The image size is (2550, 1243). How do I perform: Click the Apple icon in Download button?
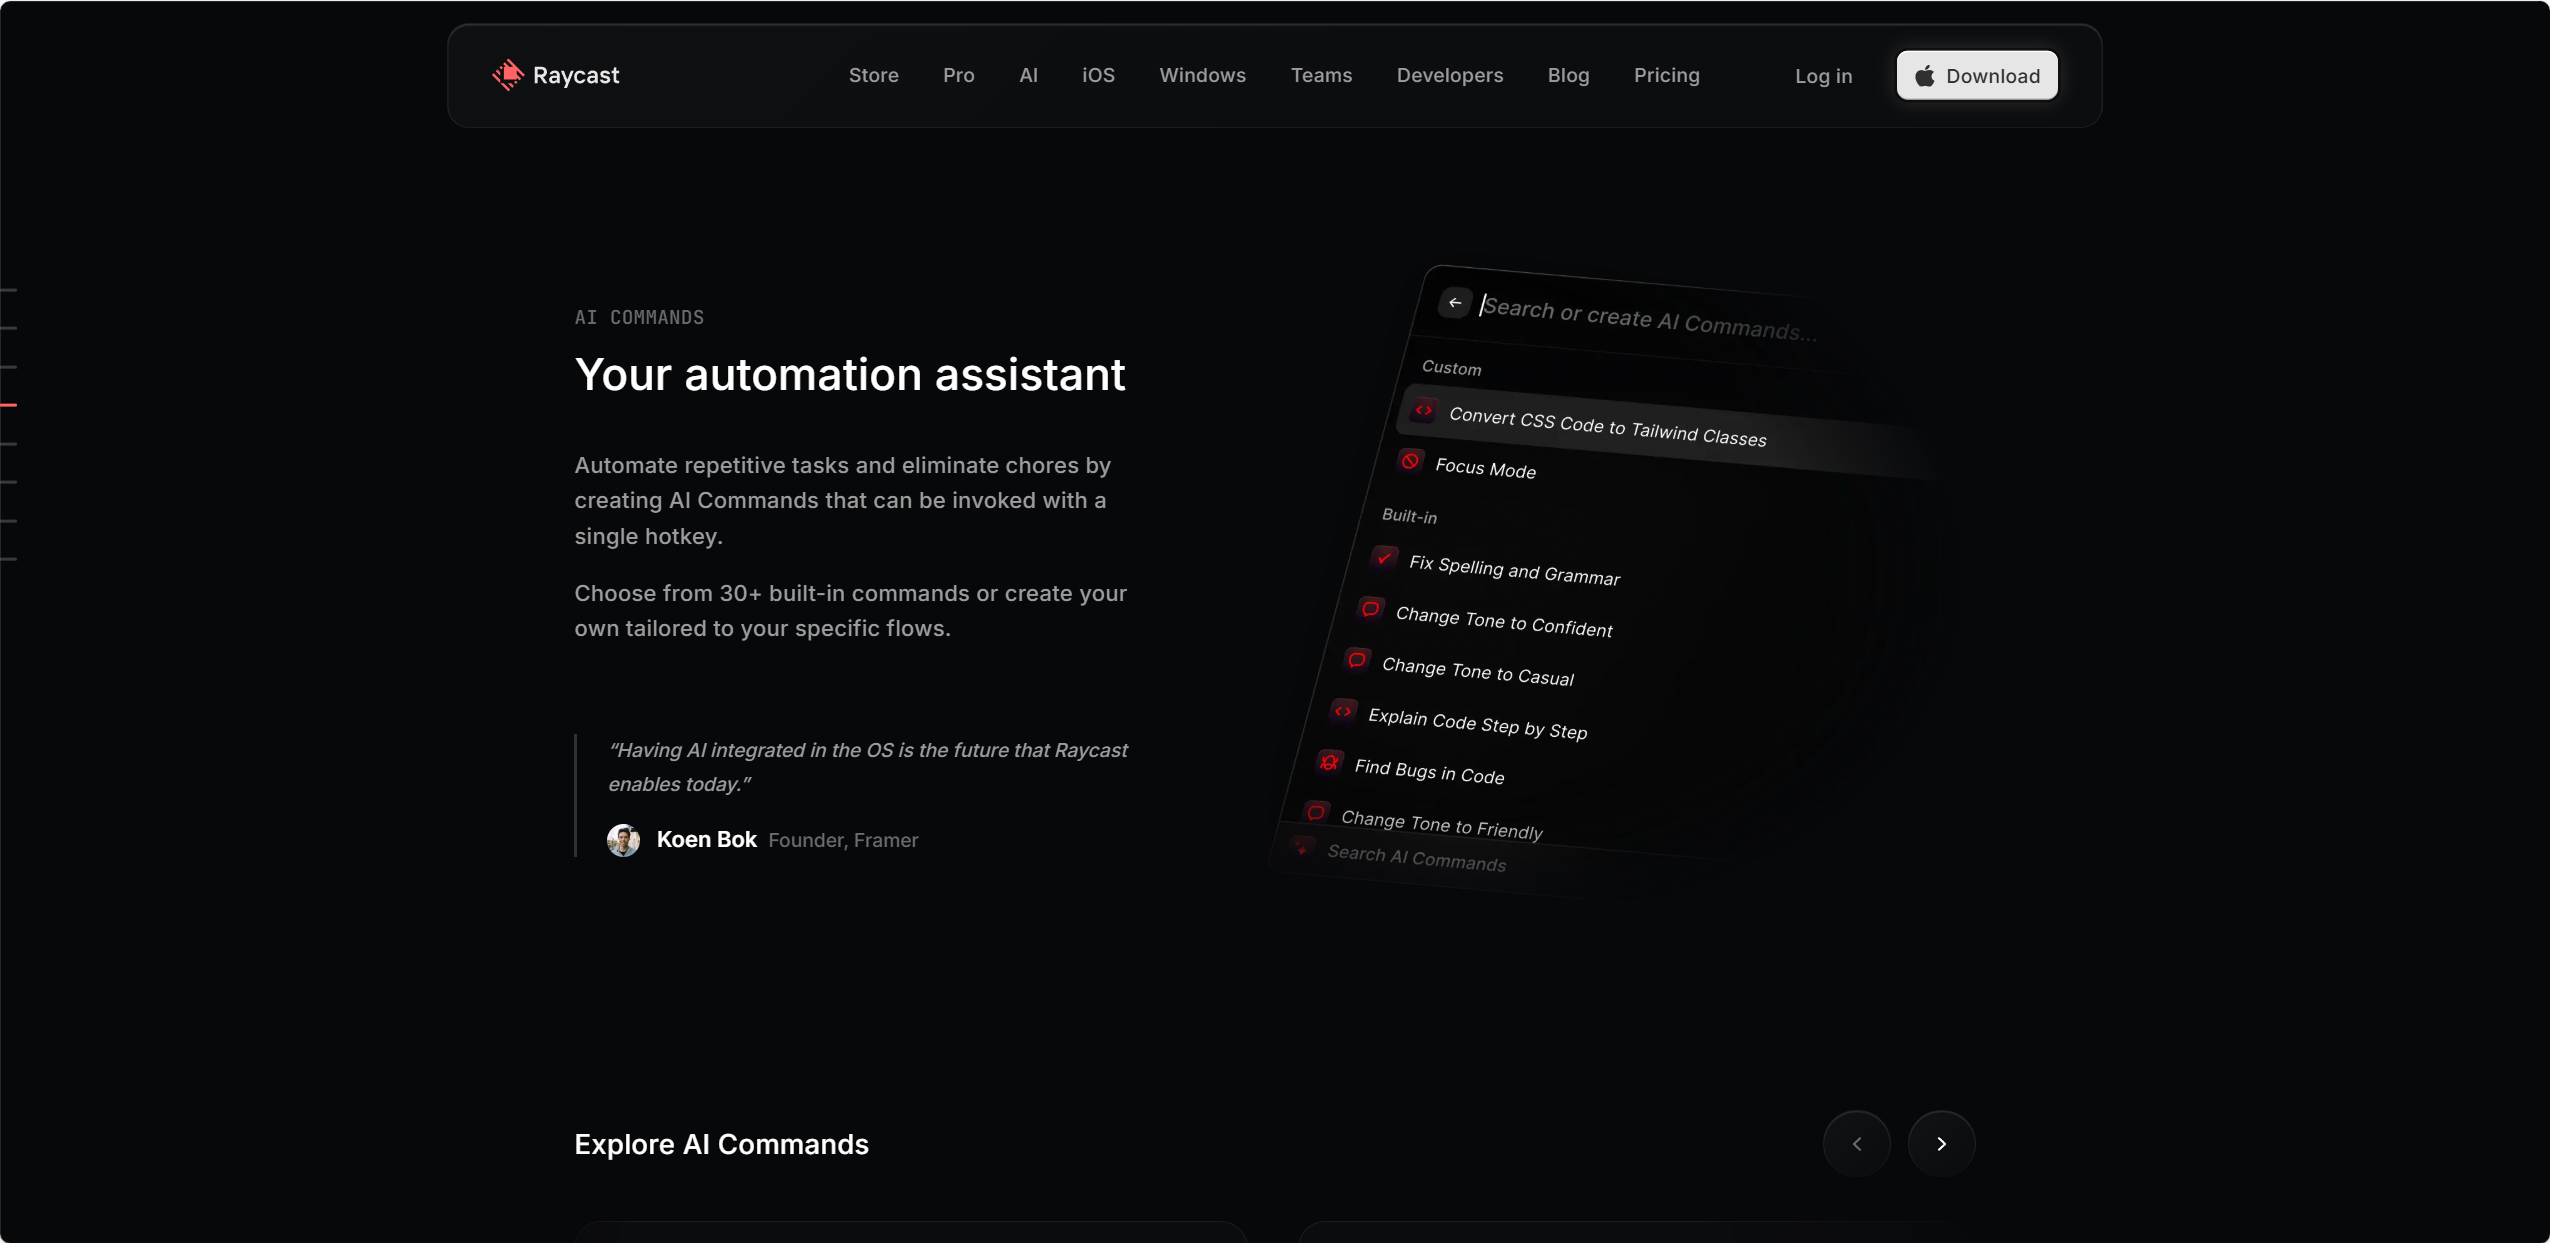(1924, 76)
